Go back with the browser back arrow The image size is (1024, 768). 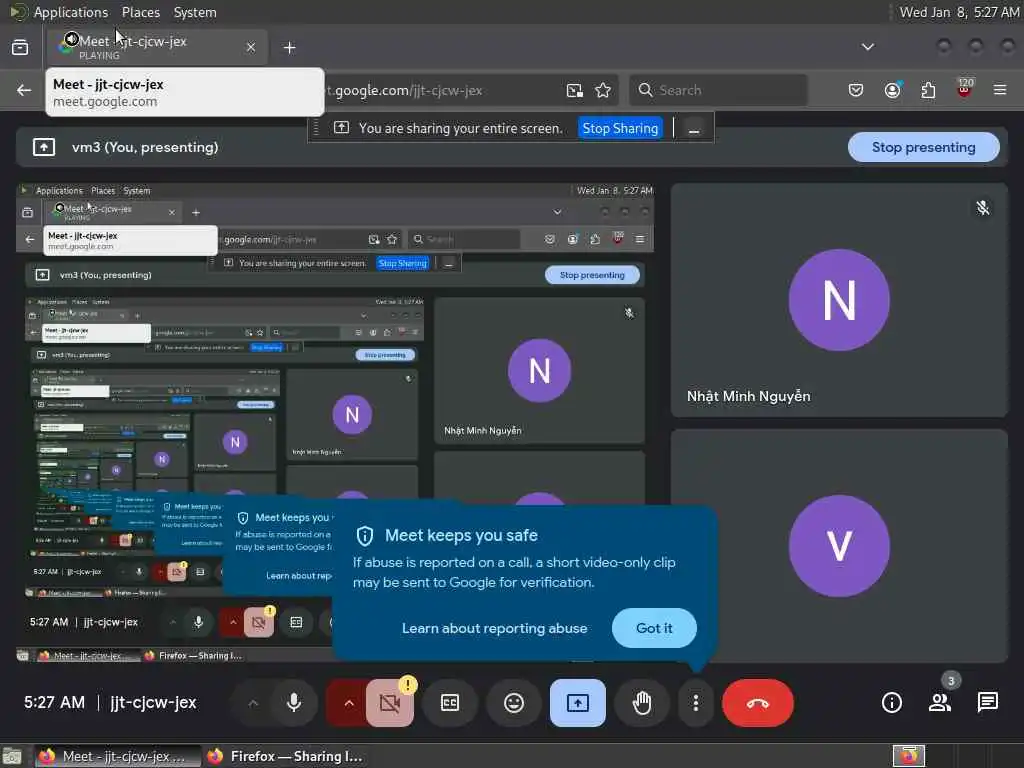[24, 90]
